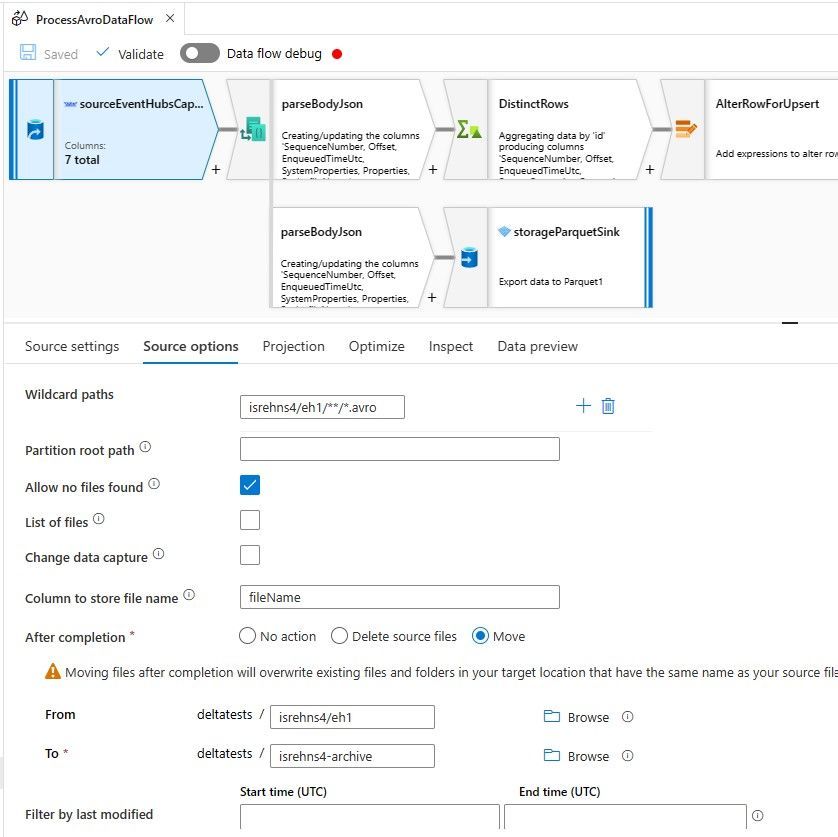The width and height of the screenshot is (838, 837).
Task: Select the Delete source files radio option
Action: (x=339, y=636)
